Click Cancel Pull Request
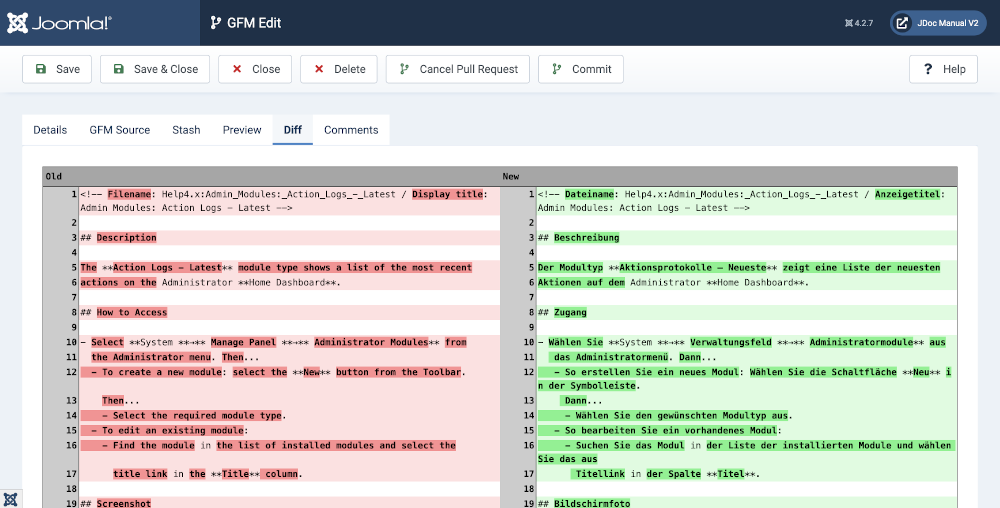 (x=458, y=69)
